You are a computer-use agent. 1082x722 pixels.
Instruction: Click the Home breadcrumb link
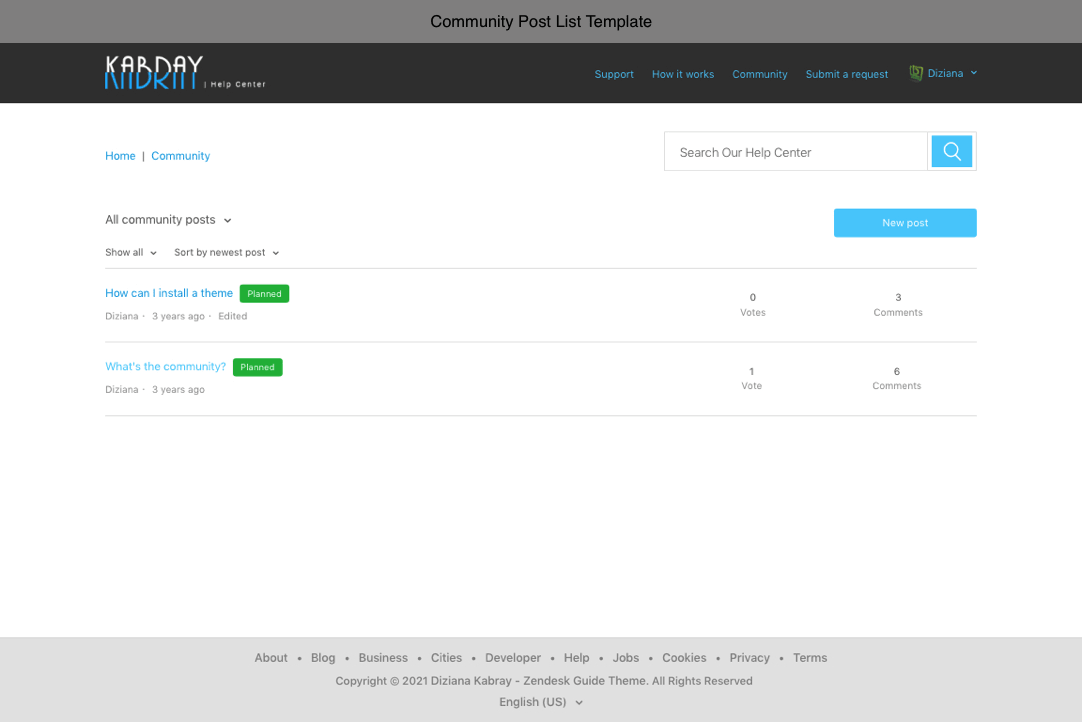[x=120, y=156]
